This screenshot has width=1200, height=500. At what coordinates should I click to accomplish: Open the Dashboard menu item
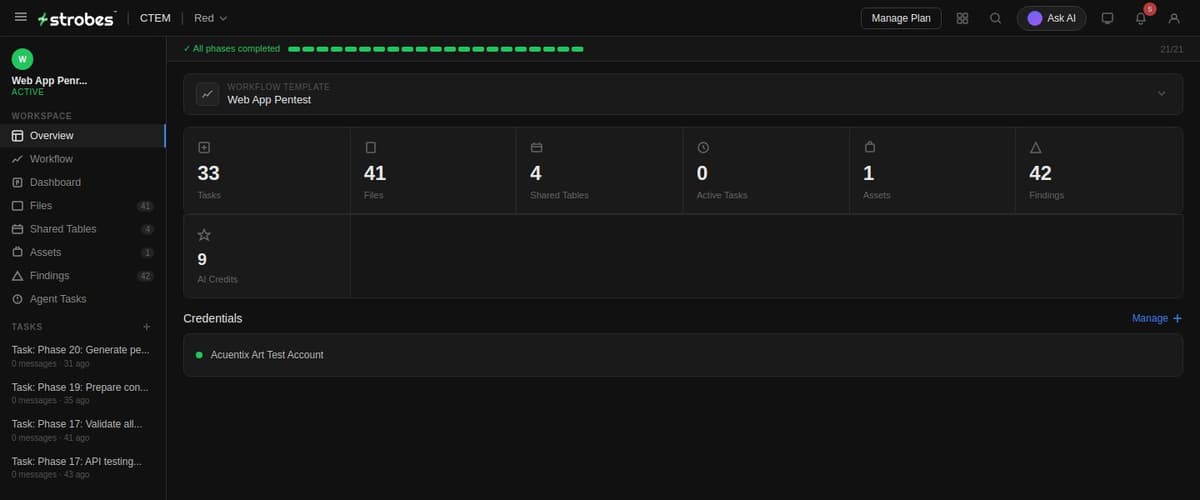coord(83,182)
